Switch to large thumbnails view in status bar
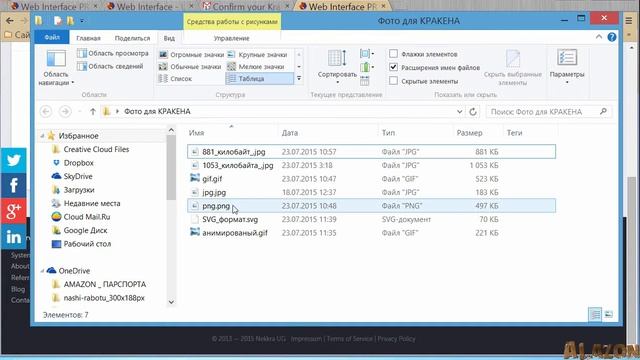 click(609, 314)
